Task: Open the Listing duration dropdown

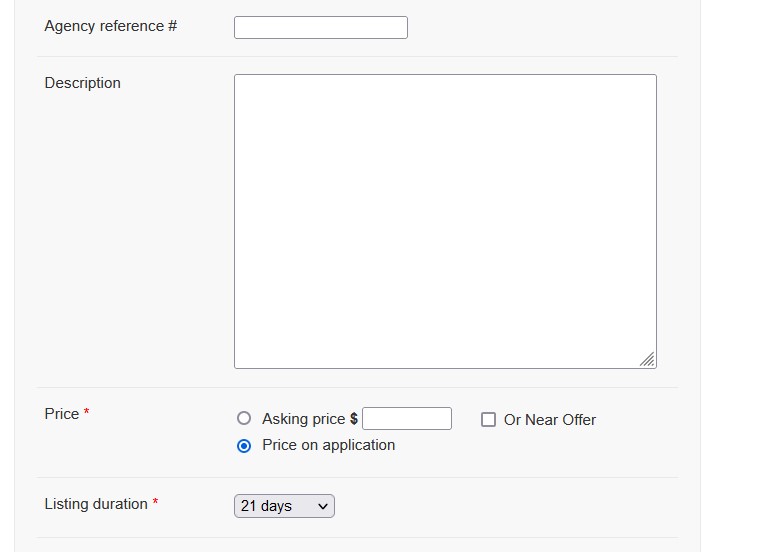Action: [x=284, y=506]
